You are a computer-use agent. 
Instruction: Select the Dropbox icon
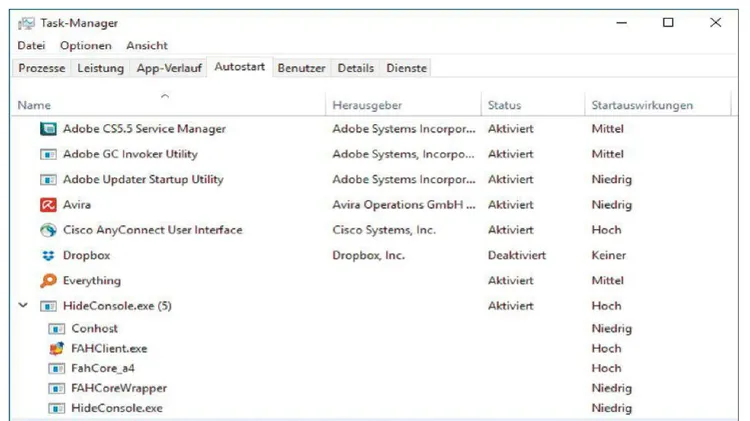coord(48,255)
